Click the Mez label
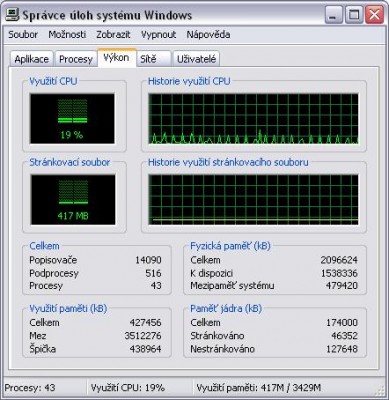 [38, 336]
